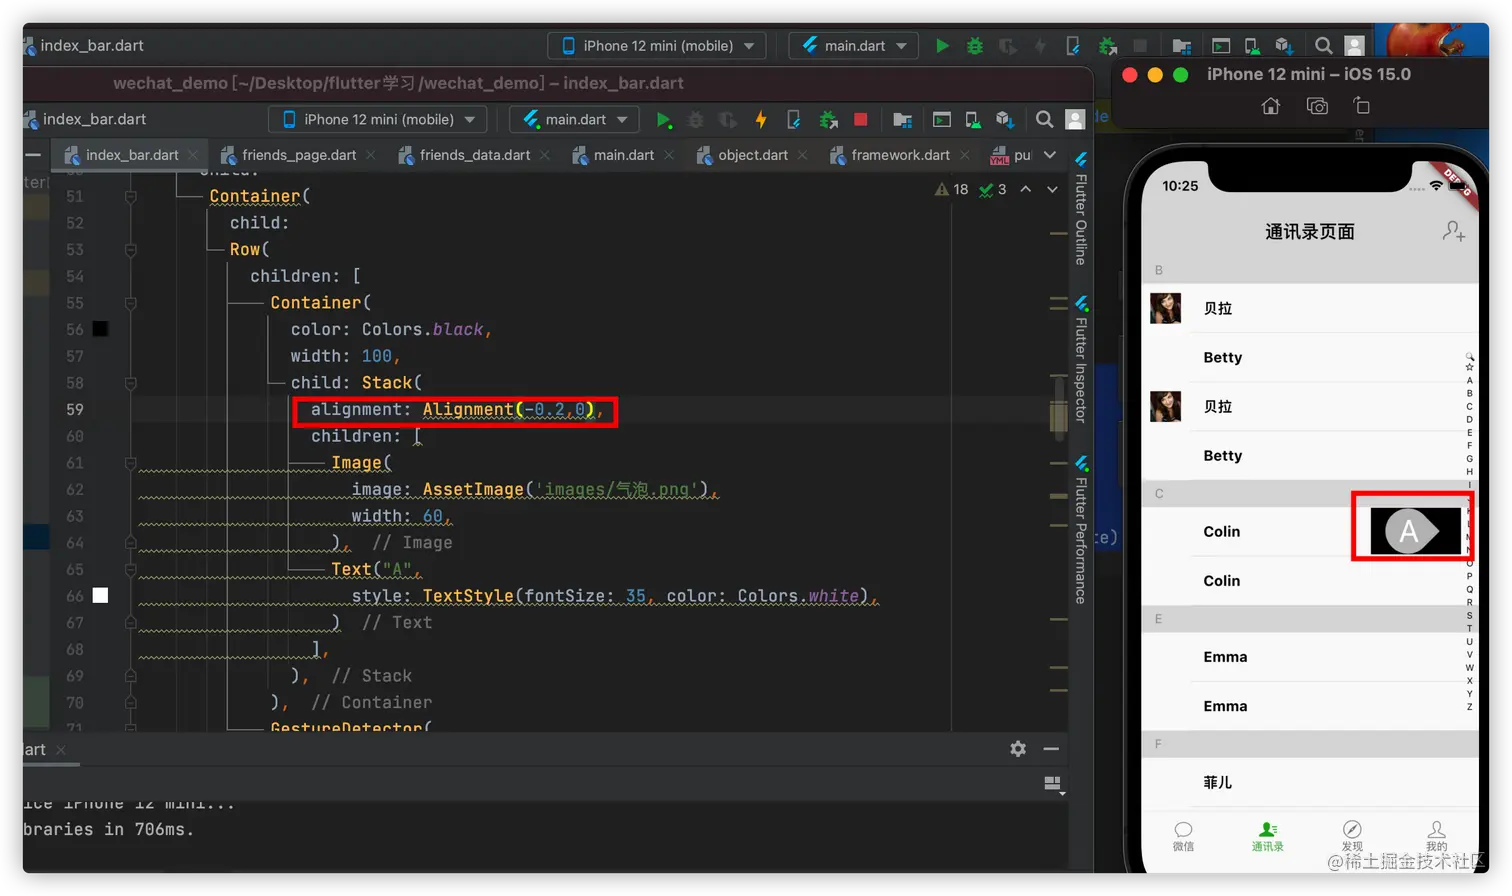Tap the 微信 tab in the phone app

pyautogui.click(x=1183, y=836)
